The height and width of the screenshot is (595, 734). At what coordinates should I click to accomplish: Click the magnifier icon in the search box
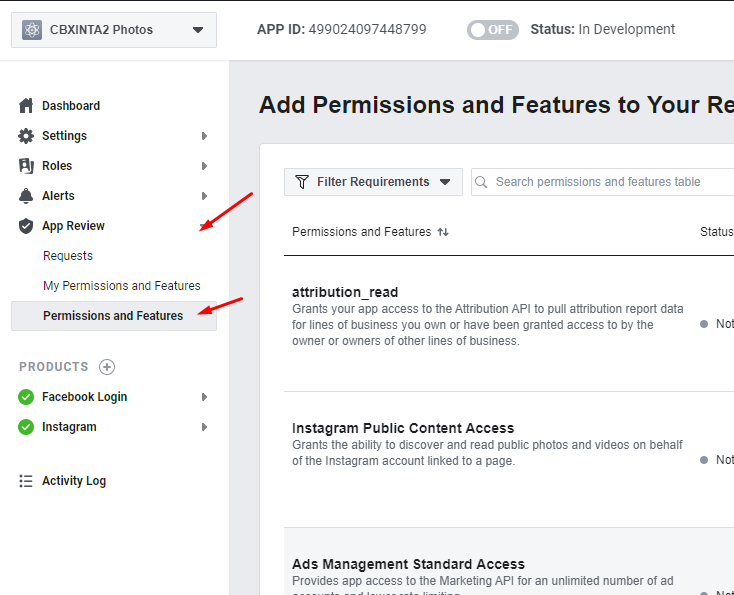(481, 182)
